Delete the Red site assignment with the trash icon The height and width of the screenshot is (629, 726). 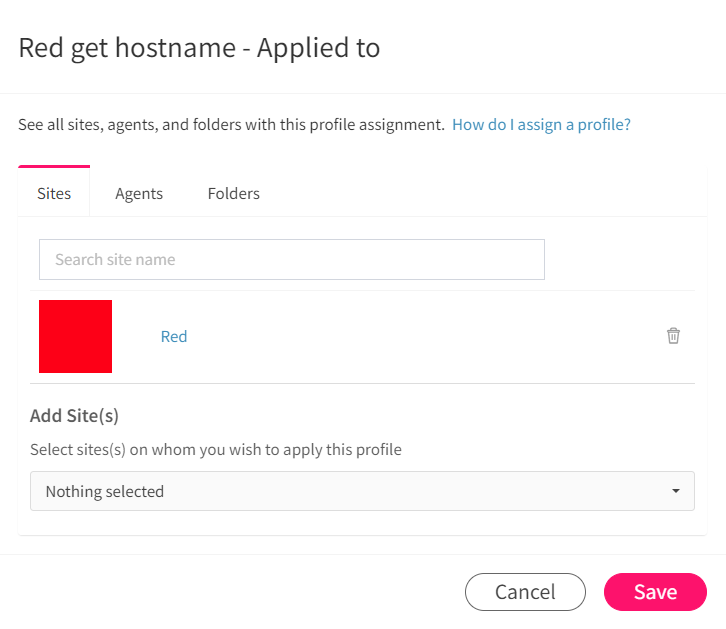(x=673, y=336)
